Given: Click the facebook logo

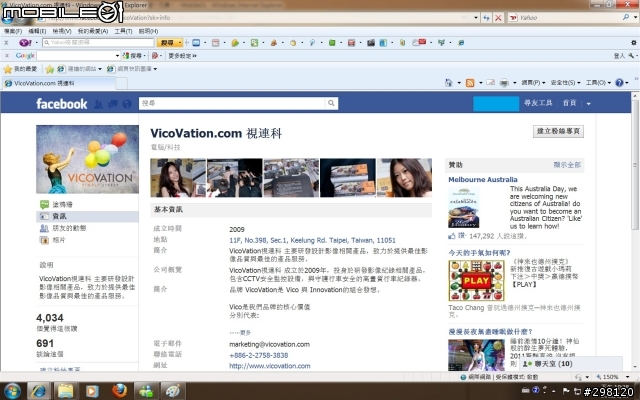Looking at the screenshot, I should pos(62,104).
